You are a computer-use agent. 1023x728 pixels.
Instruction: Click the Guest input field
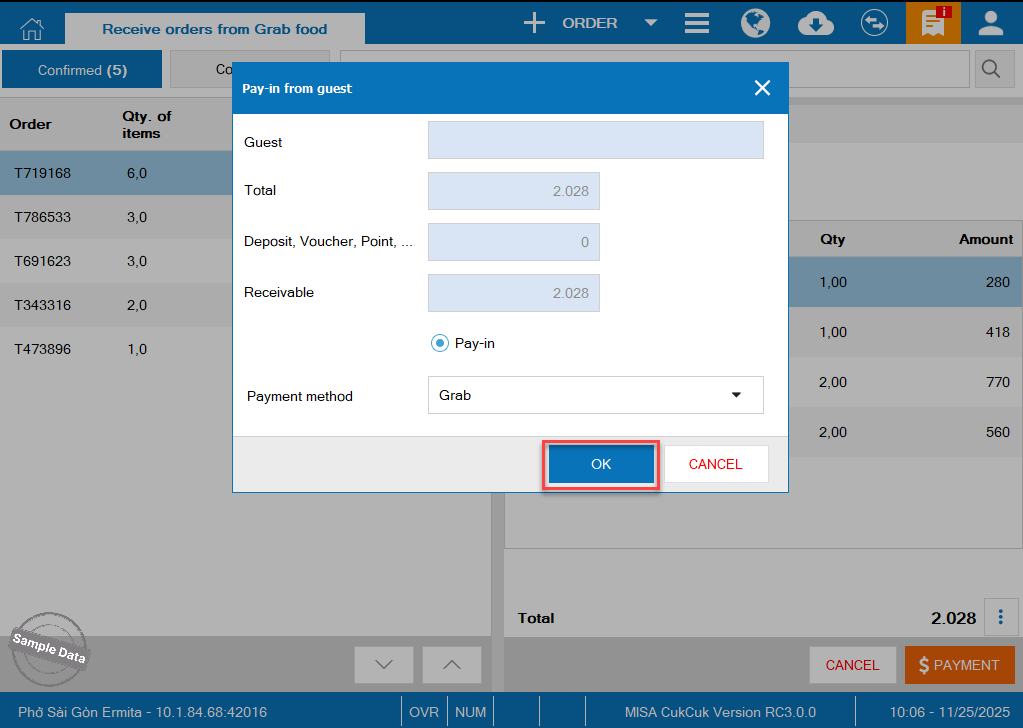pyautogui.click(x=595, y=141)
